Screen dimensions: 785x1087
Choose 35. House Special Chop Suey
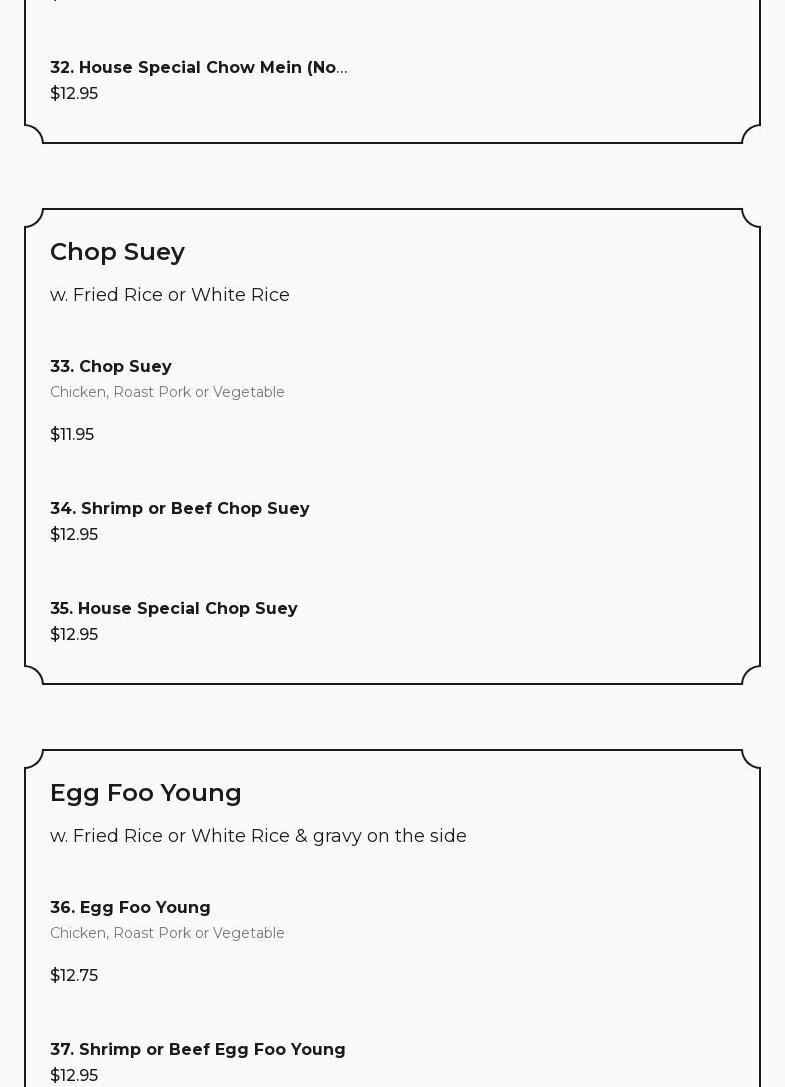tap(174, 608)
